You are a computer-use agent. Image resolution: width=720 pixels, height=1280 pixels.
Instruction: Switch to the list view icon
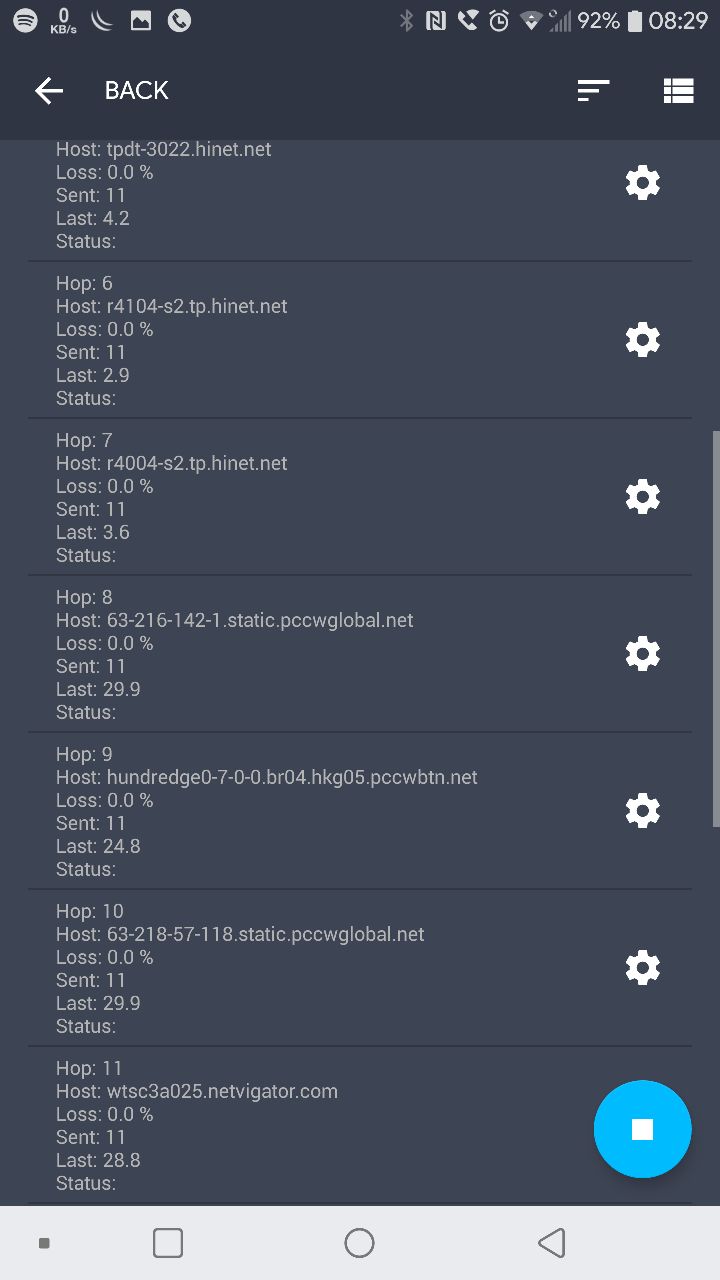[678, 91]
